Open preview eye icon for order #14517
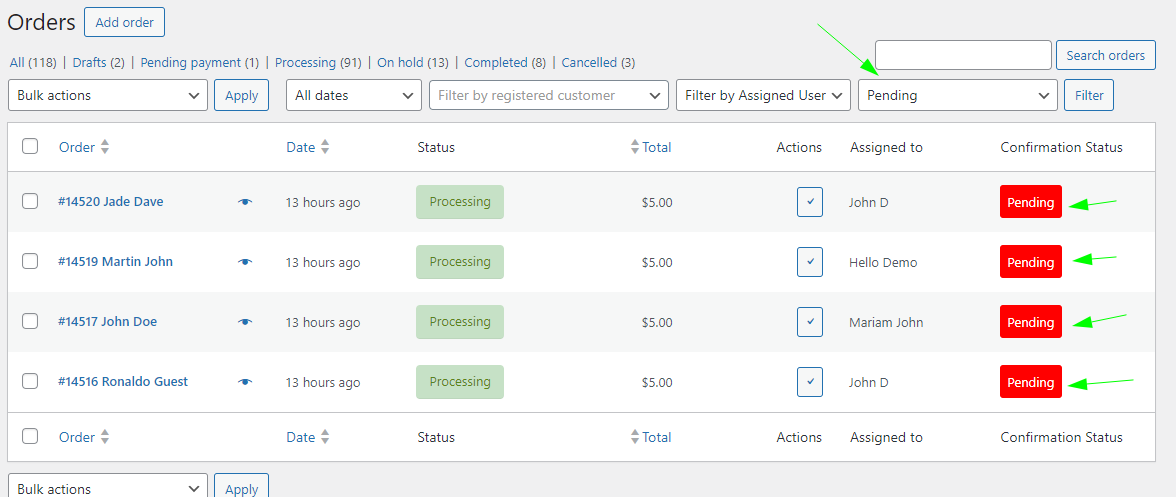Viewport: 1176px width, 497px height. [245, 322]
